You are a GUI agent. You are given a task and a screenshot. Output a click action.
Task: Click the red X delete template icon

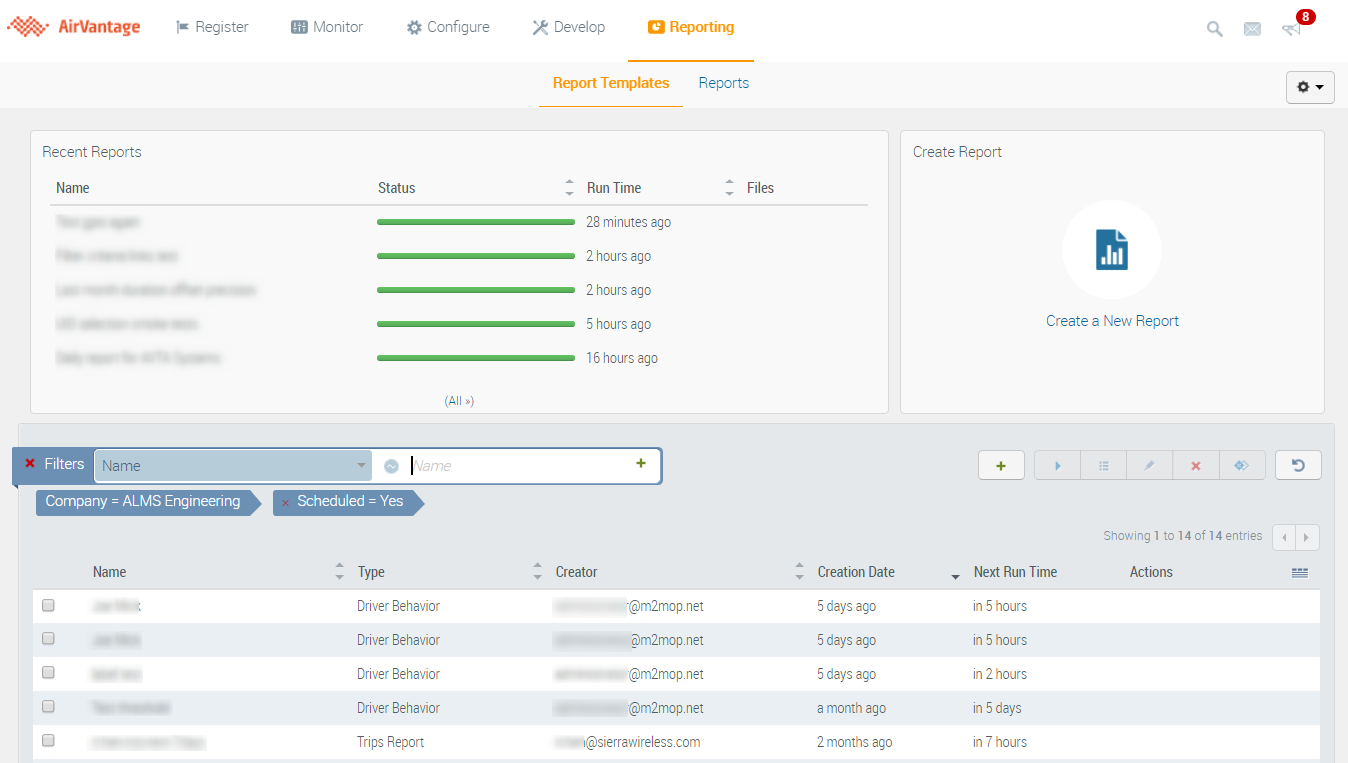(1195, 465)
